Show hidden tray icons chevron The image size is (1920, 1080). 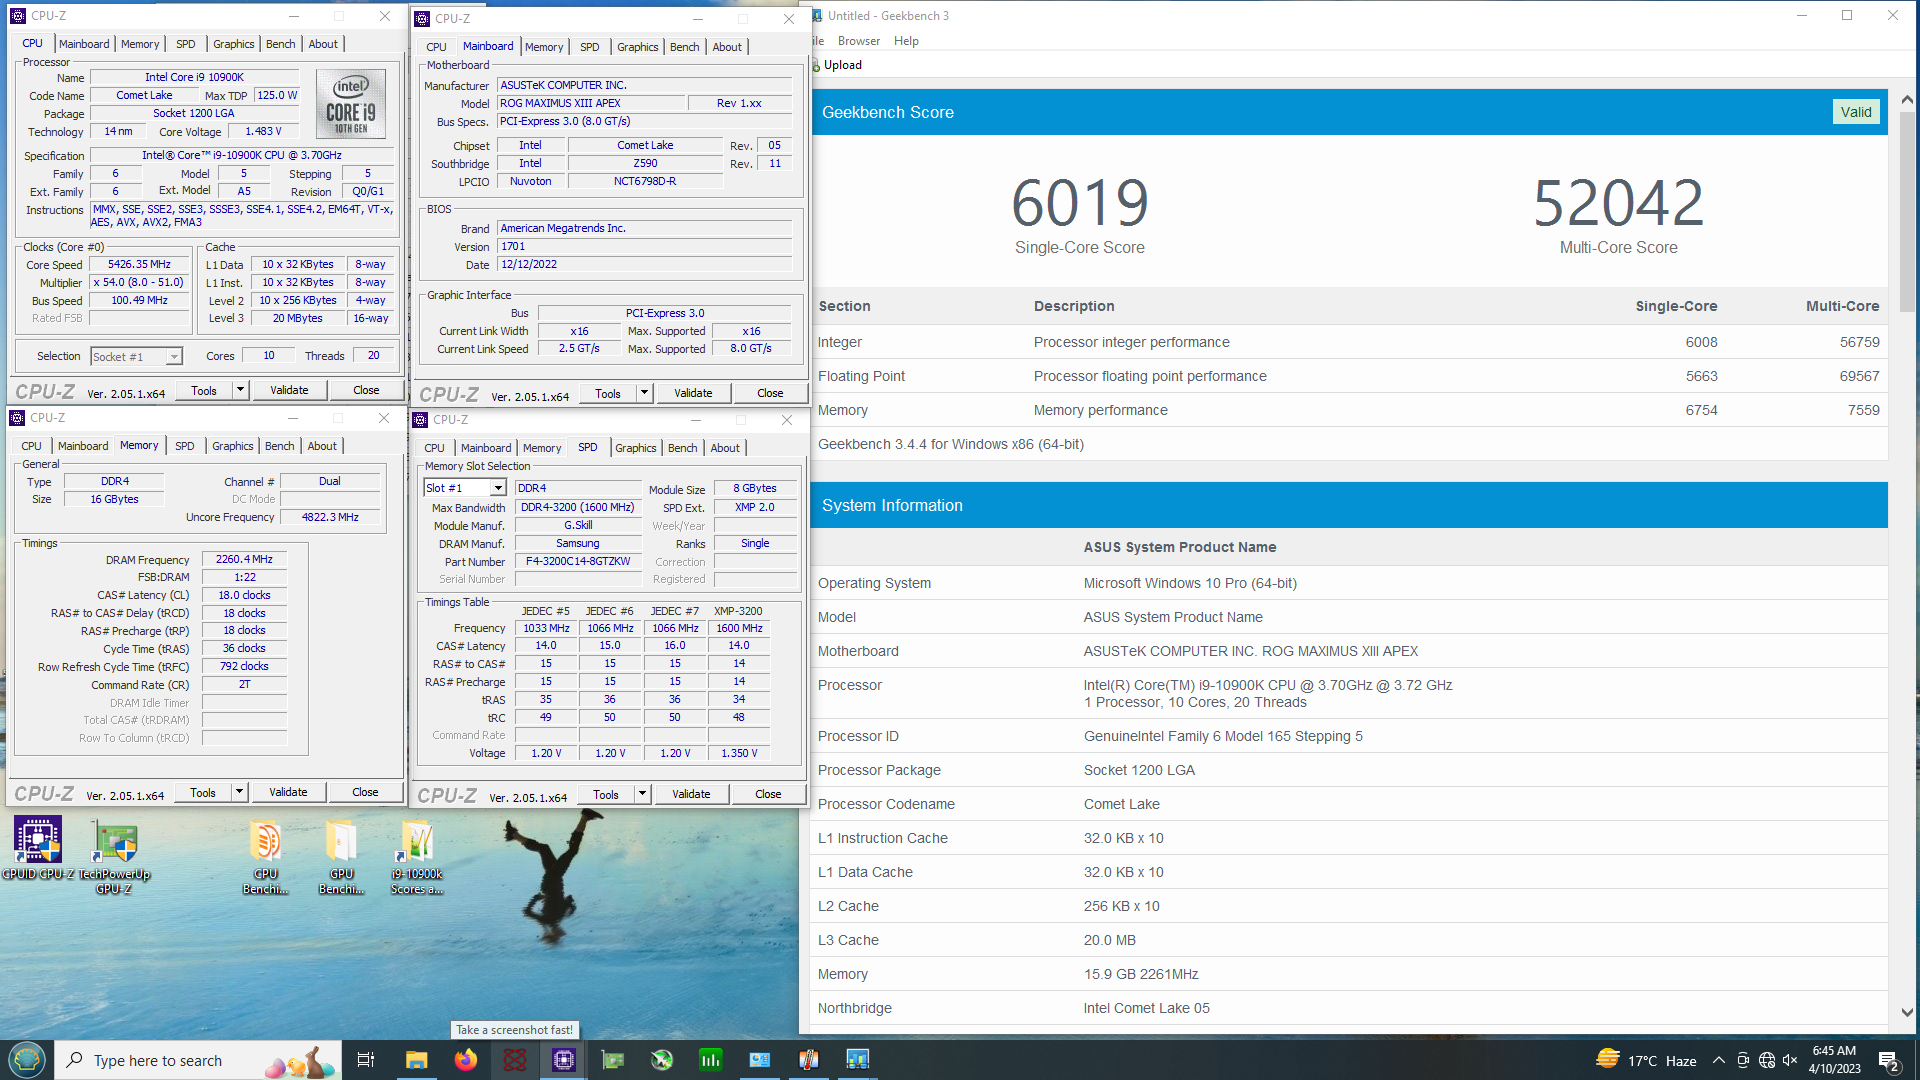[1718, 1061]
